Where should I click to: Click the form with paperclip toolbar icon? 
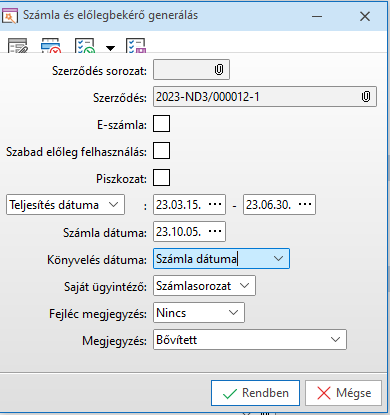(x=18, y=46)
